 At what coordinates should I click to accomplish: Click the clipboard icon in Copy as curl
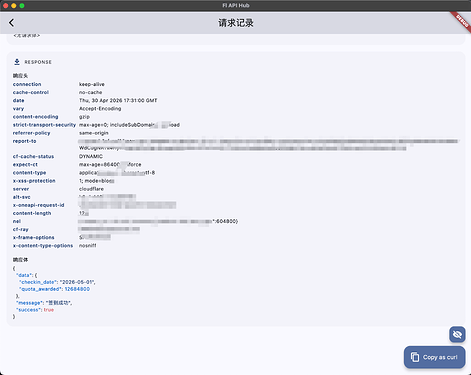coord(415,357)
